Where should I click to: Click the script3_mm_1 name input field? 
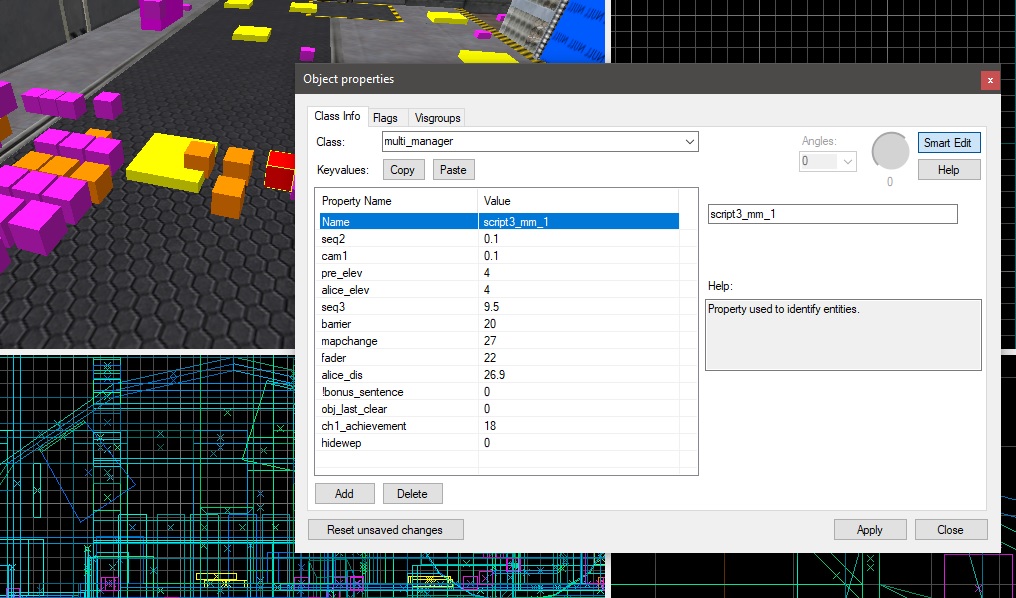tap(831, 214)
